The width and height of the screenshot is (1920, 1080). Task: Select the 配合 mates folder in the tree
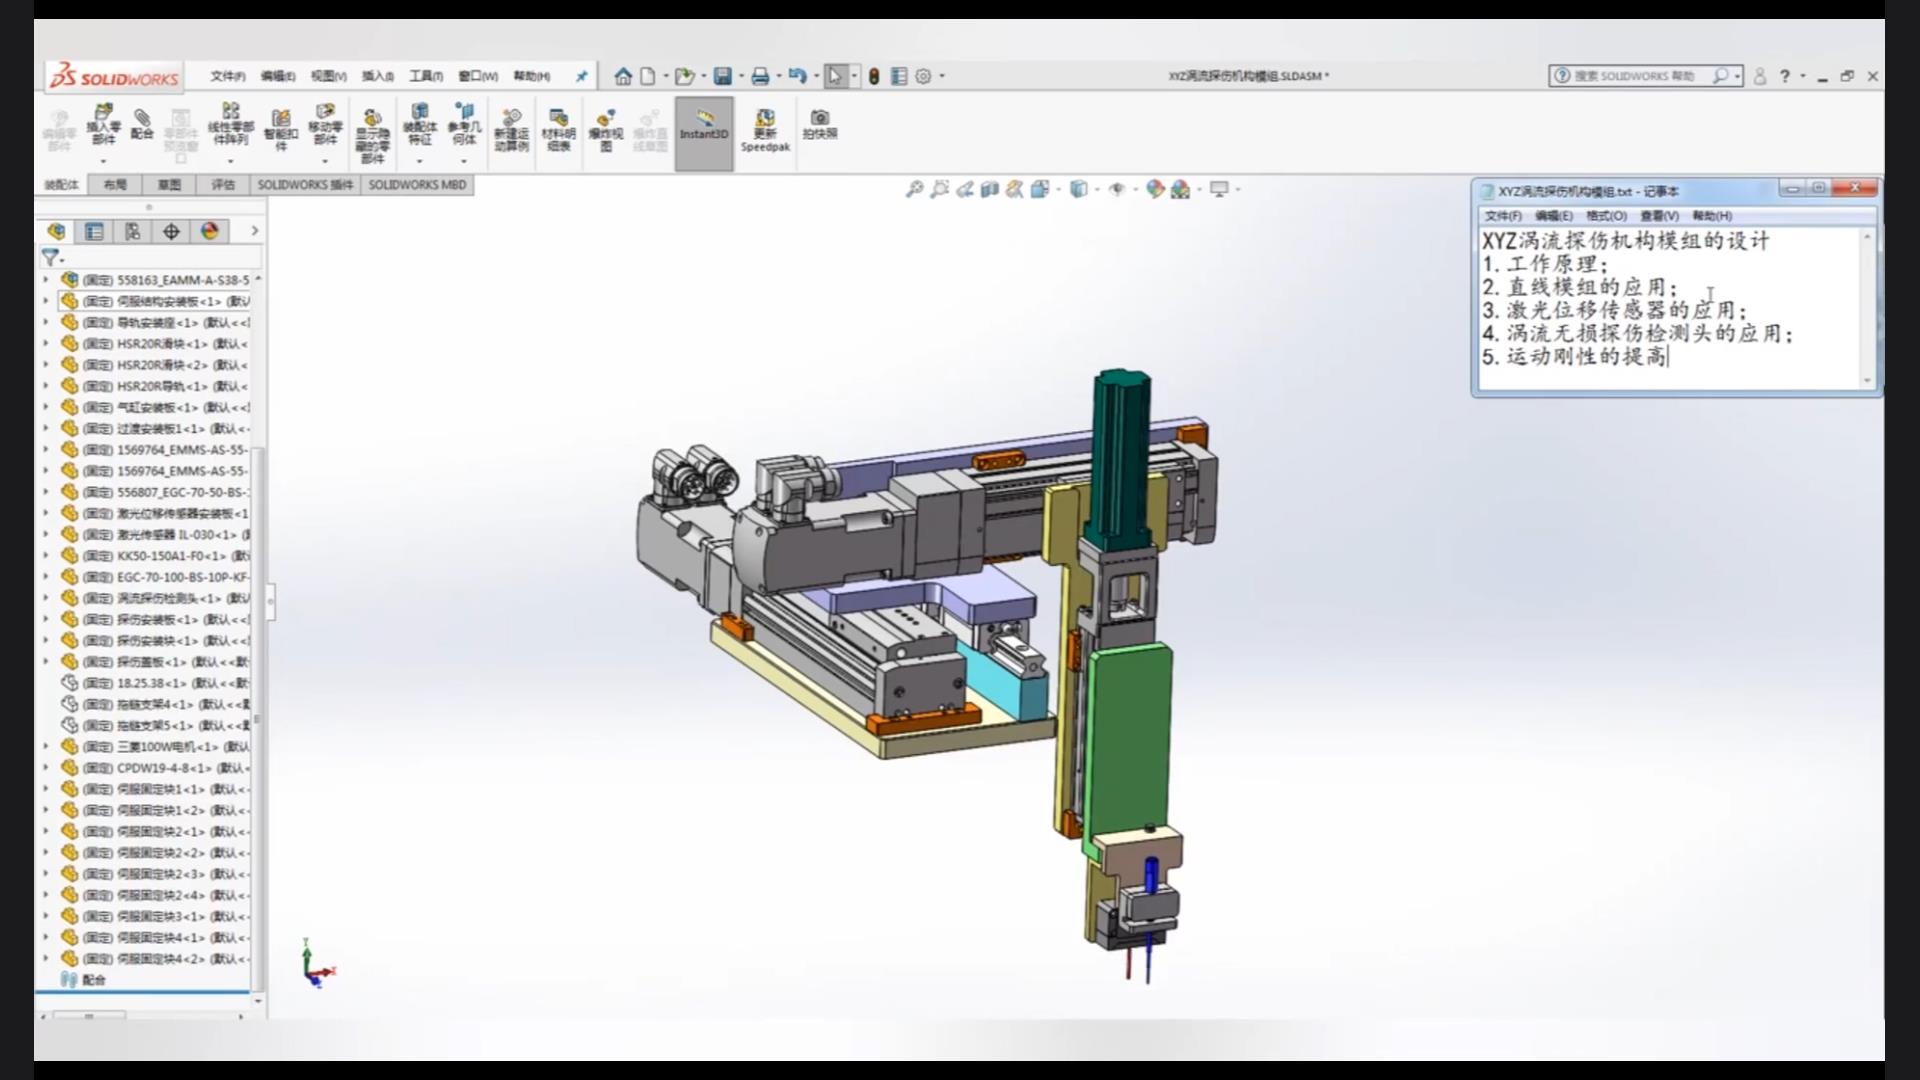(84, 980)
